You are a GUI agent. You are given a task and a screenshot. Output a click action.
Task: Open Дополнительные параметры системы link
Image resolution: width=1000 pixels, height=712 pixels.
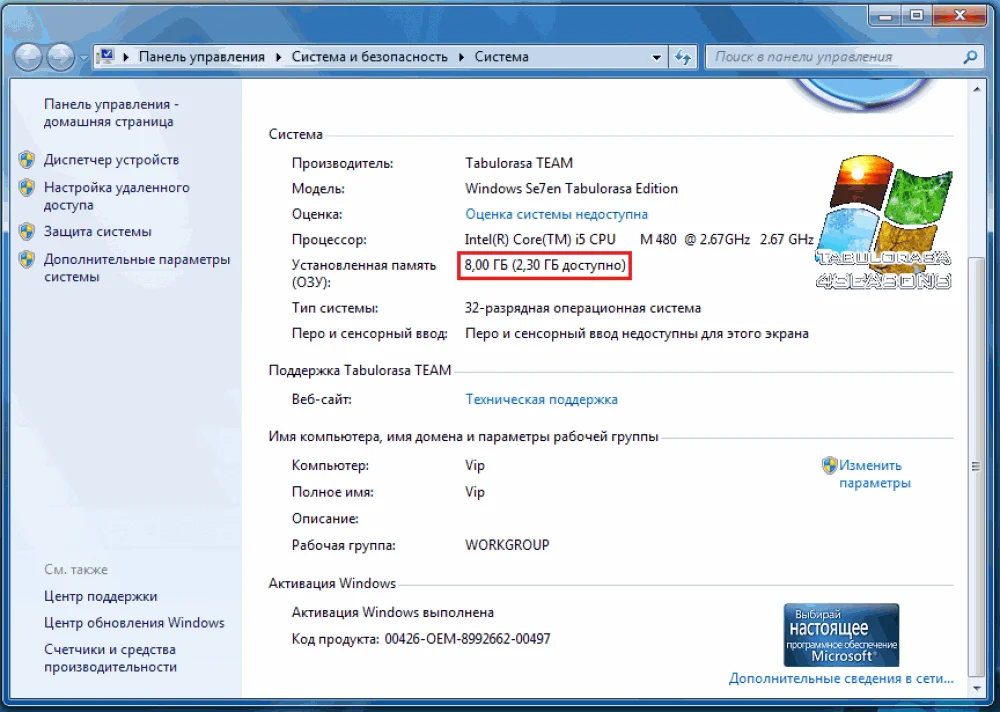click(136, 268)
